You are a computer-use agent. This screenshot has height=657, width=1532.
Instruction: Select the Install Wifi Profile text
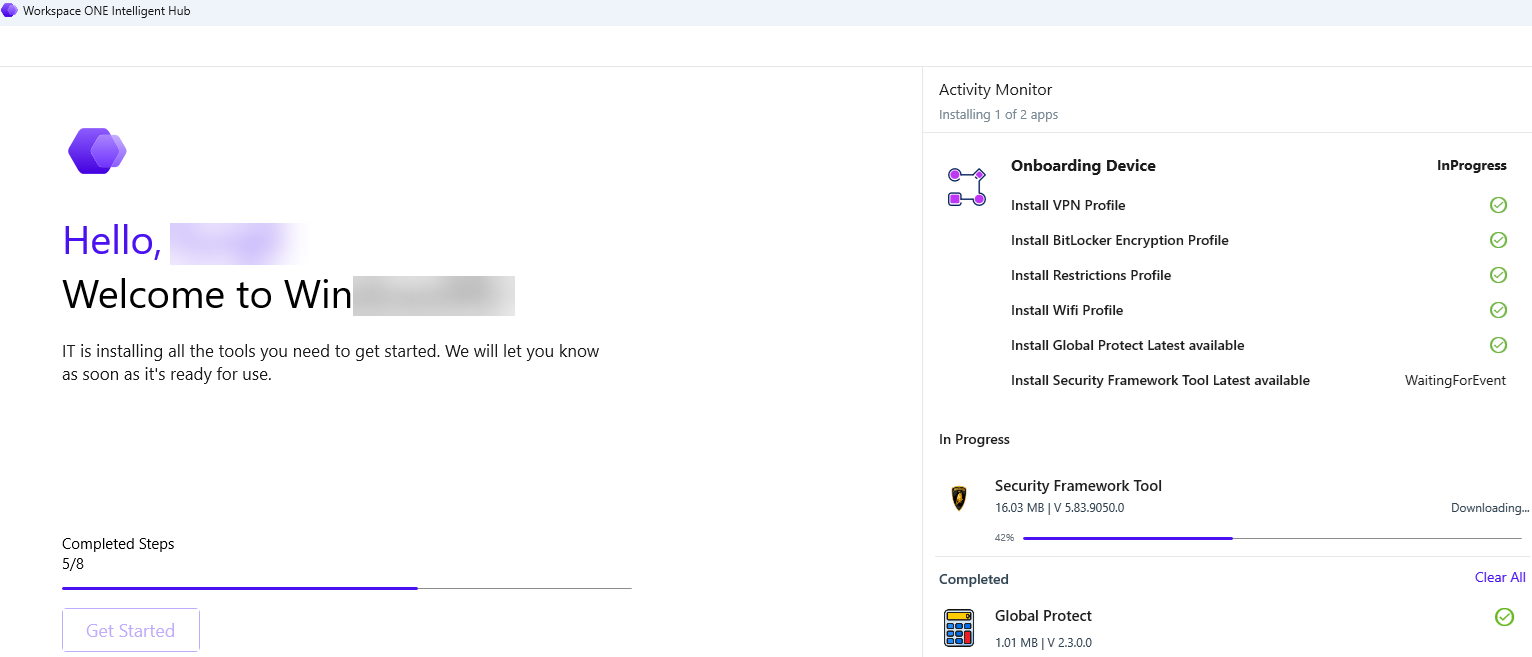[1067, 310]
